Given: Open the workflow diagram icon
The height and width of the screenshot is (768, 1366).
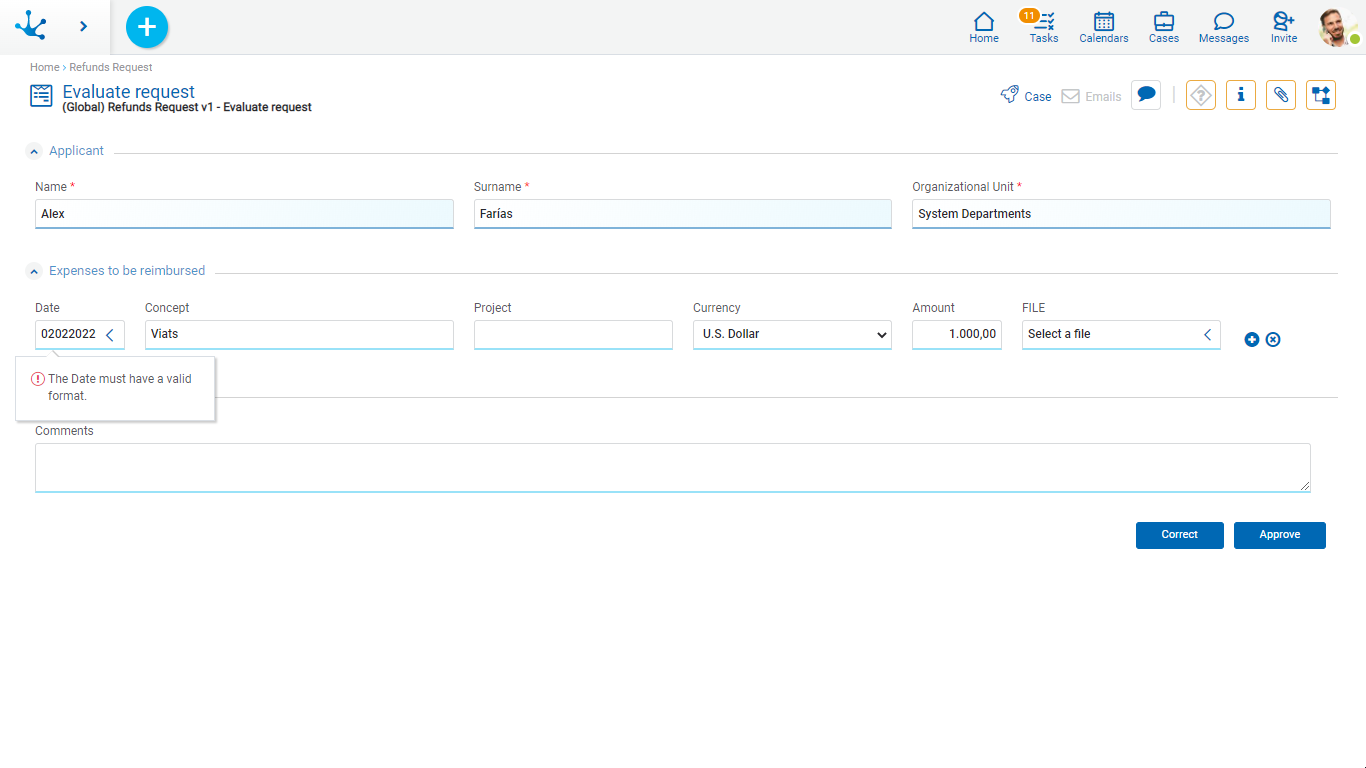Looking at the screenshot, I should pos(1320,95).
